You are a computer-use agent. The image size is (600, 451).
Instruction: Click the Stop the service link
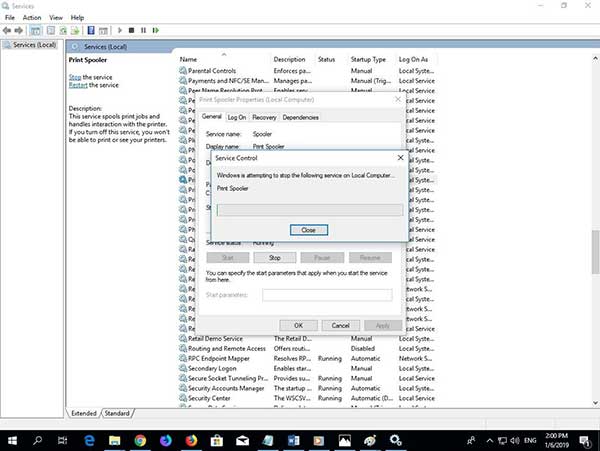(x=75, y=77)
